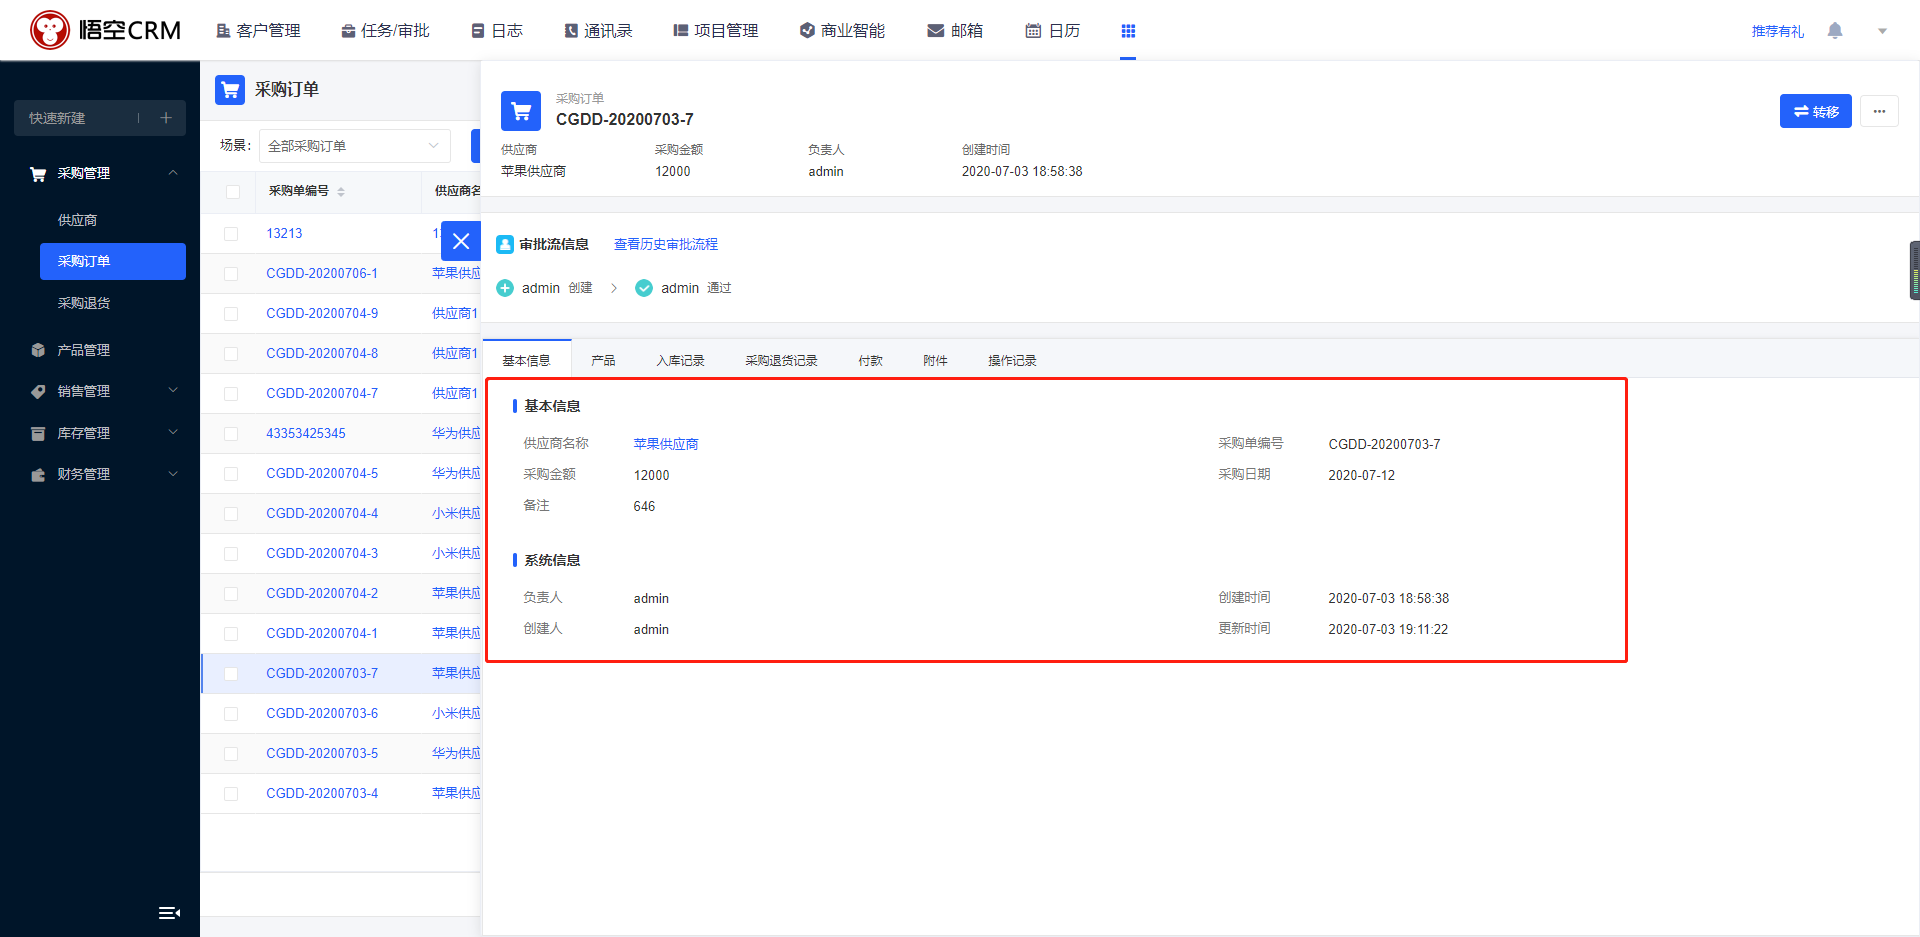Click the admin 通过 check step icon

click(x=644, y=288)
